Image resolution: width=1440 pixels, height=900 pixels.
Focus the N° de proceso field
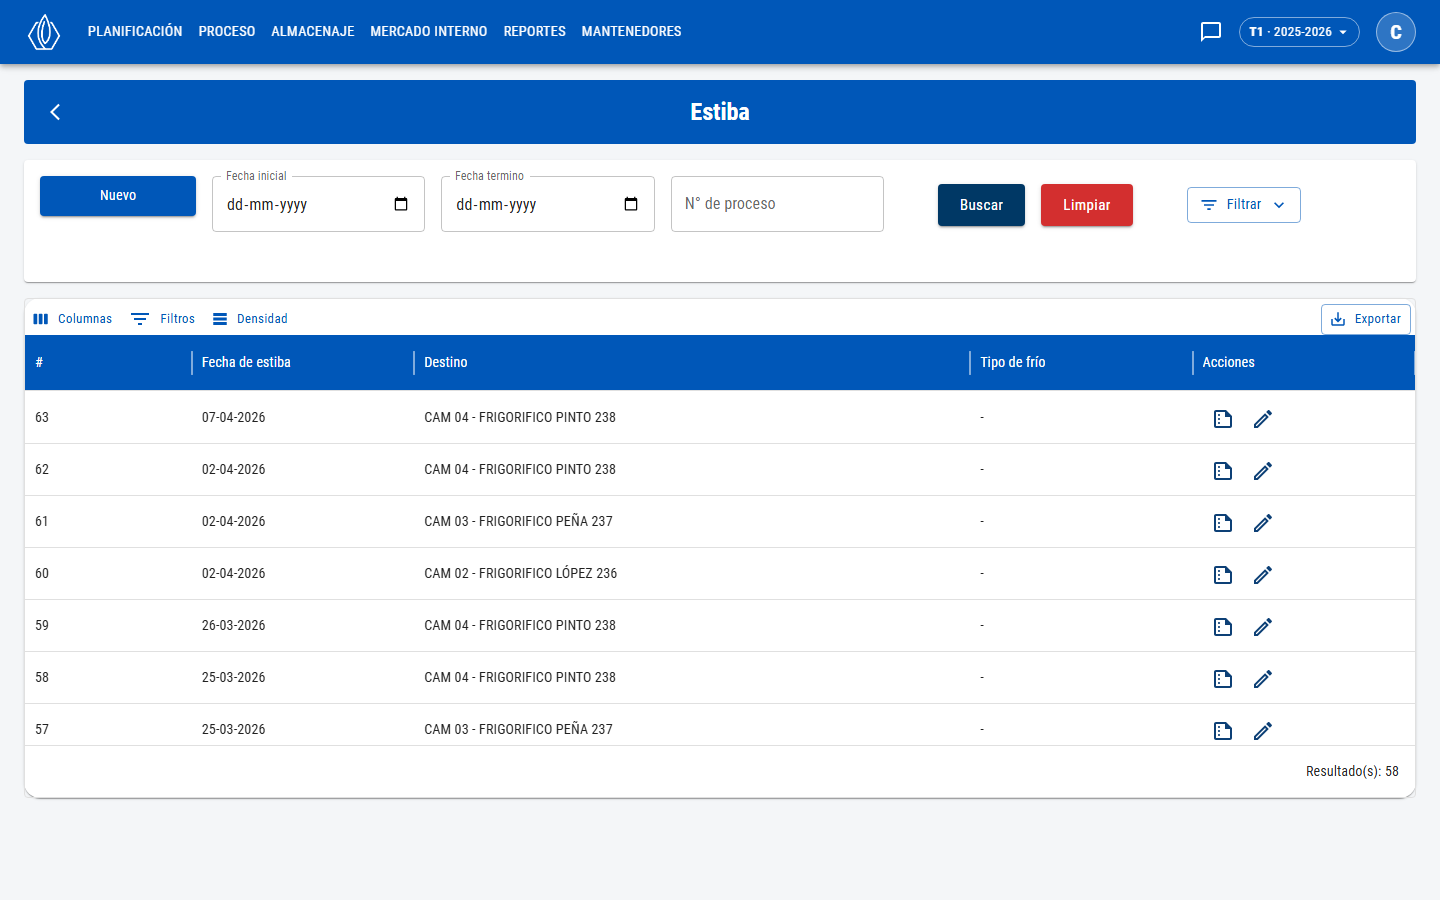777,204
